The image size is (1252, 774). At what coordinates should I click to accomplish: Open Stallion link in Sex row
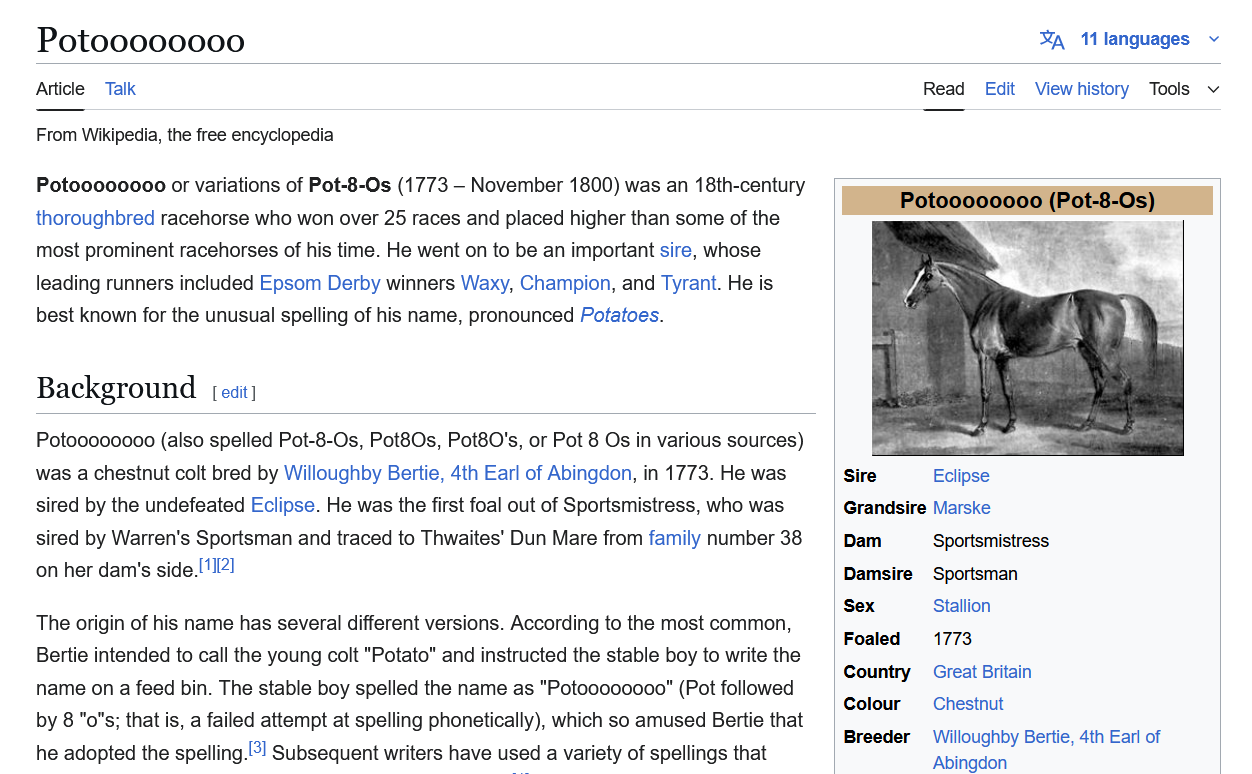tap(962, 606)
